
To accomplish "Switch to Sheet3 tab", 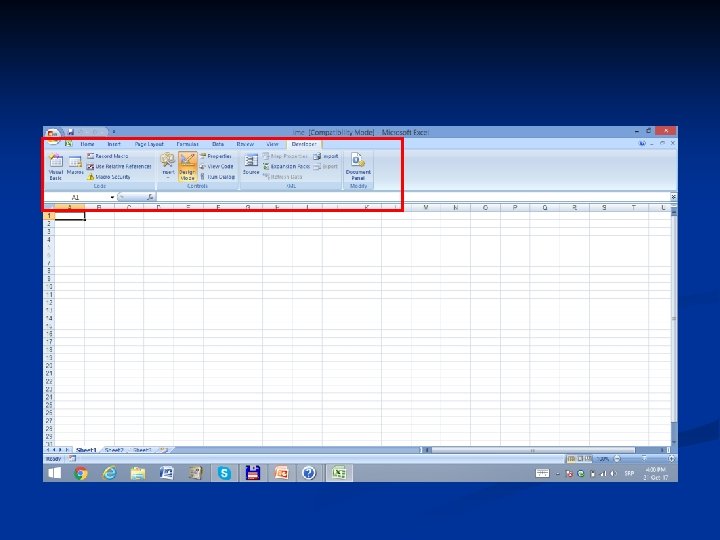I will [x=142, y=450].
